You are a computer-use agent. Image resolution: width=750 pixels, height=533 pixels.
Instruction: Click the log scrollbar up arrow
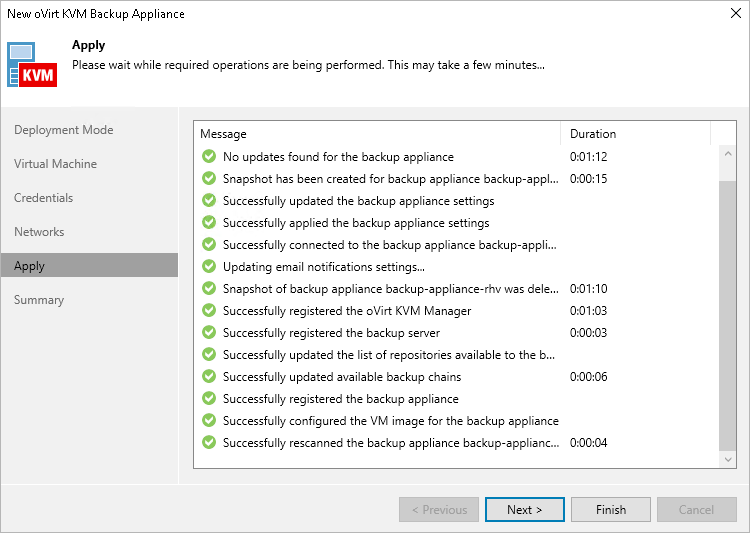click(728, 154)
